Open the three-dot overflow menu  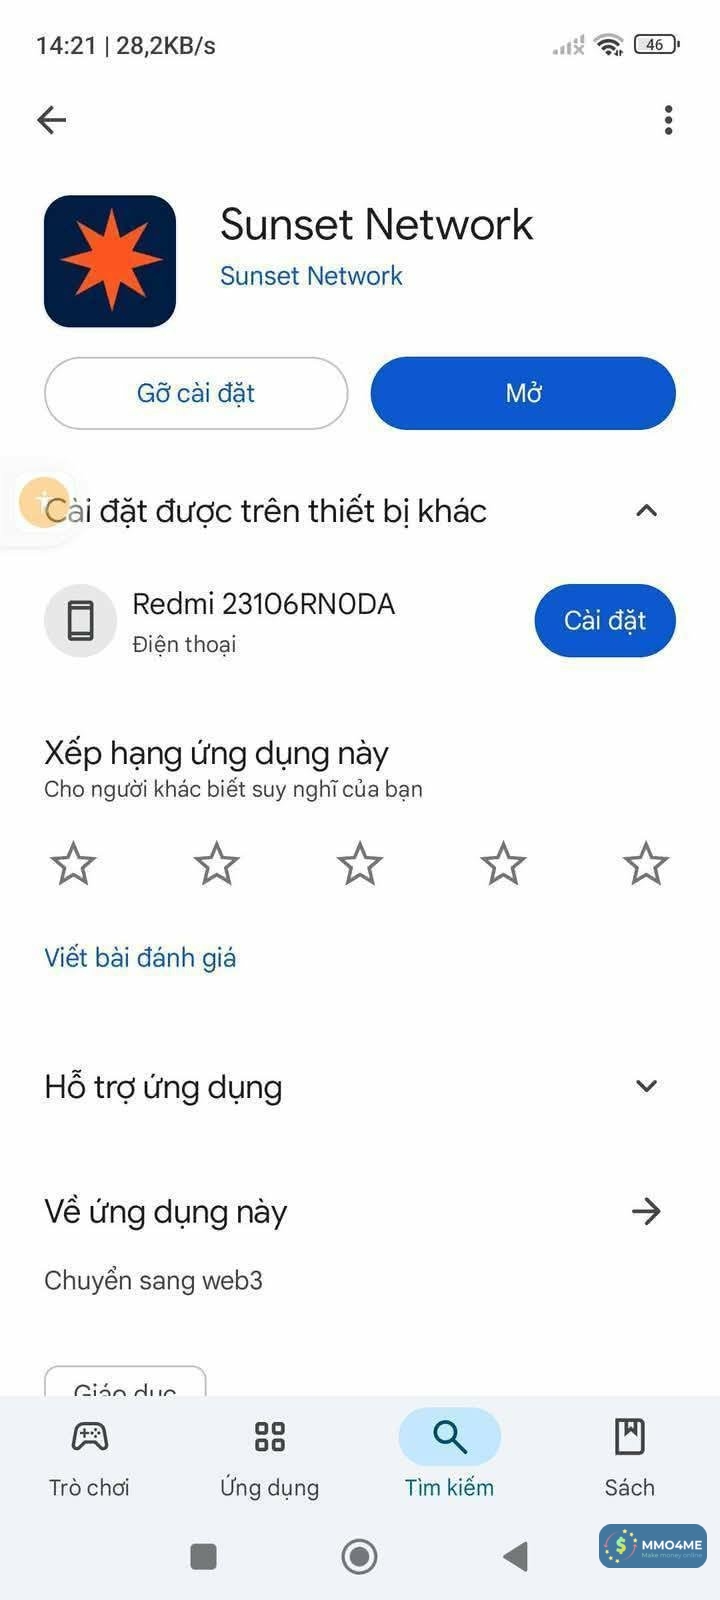(668, 120)
